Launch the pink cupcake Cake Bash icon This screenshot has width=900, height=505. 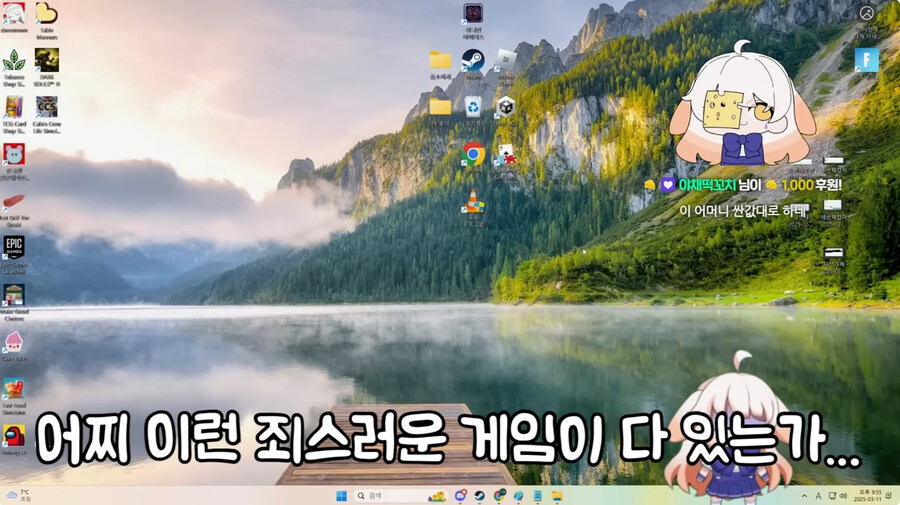pyautogui.click(x=14, y=342)
